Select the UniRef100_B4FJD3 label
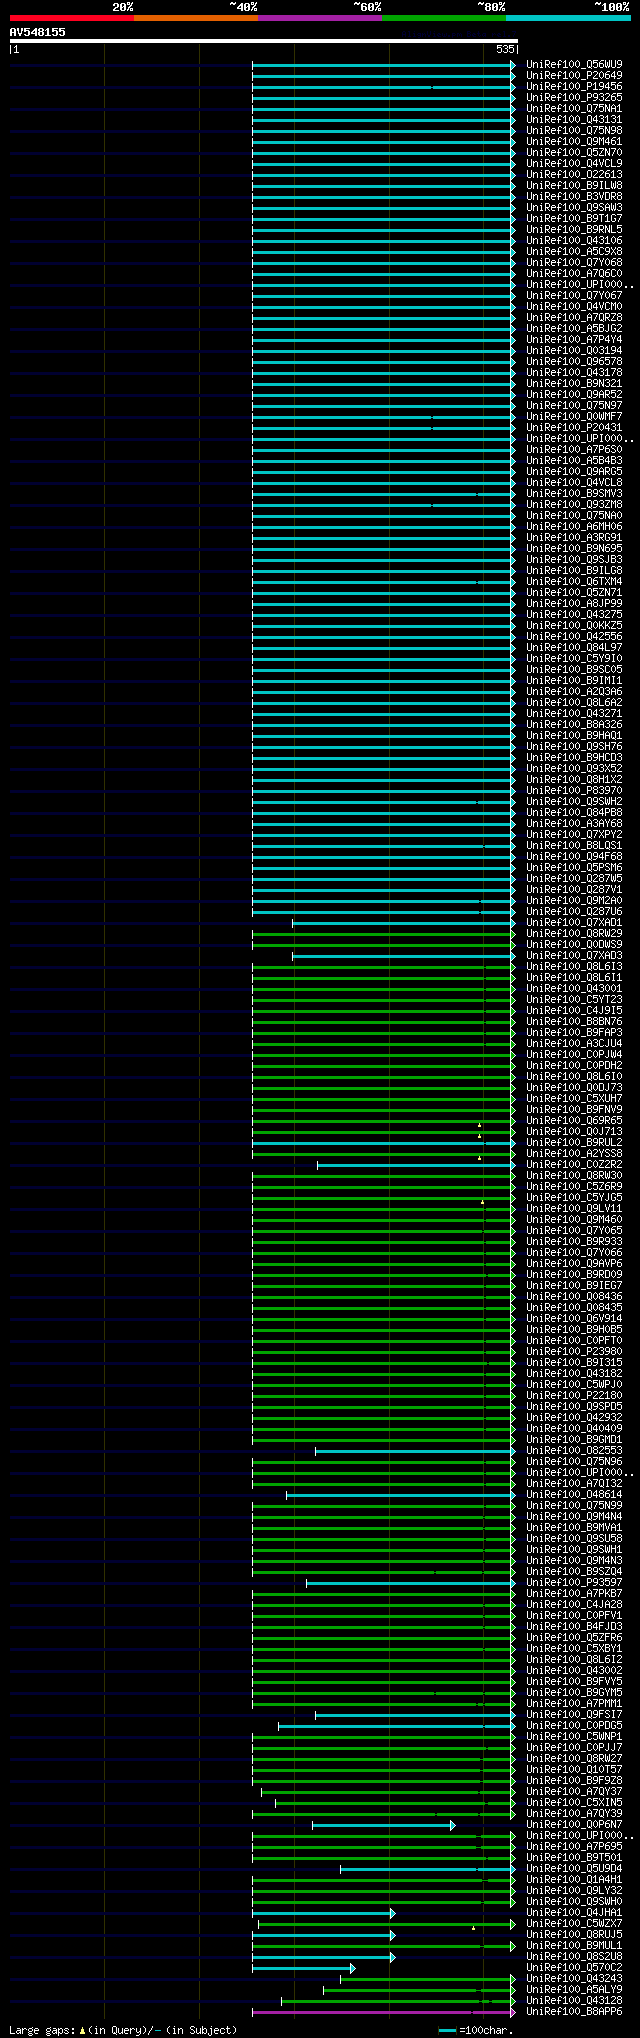 click(574, 1626)
